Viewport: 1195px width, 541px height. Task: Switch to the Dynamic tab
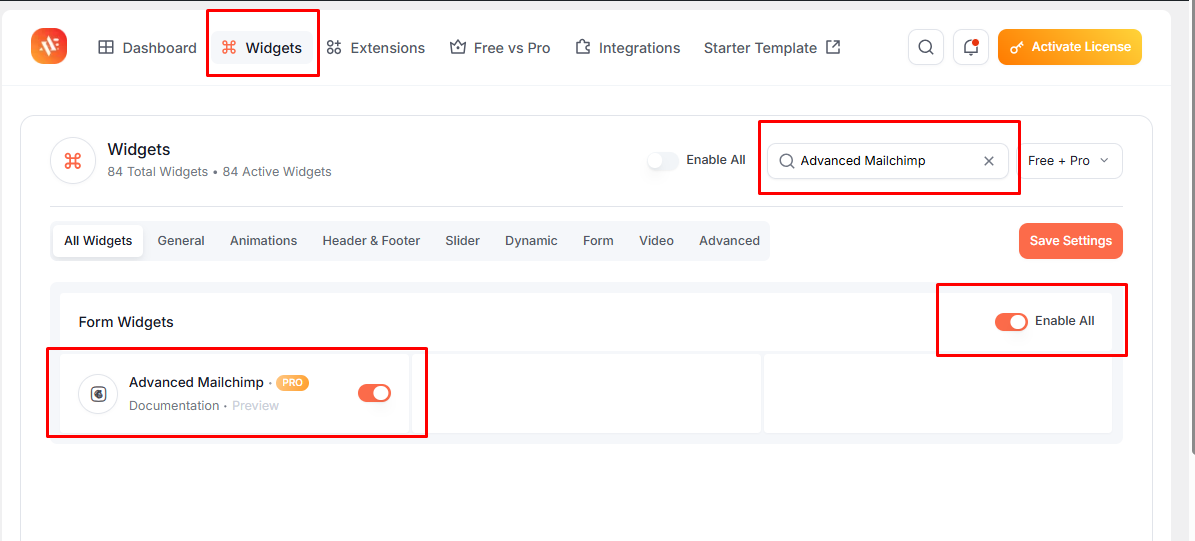(531, 241)
